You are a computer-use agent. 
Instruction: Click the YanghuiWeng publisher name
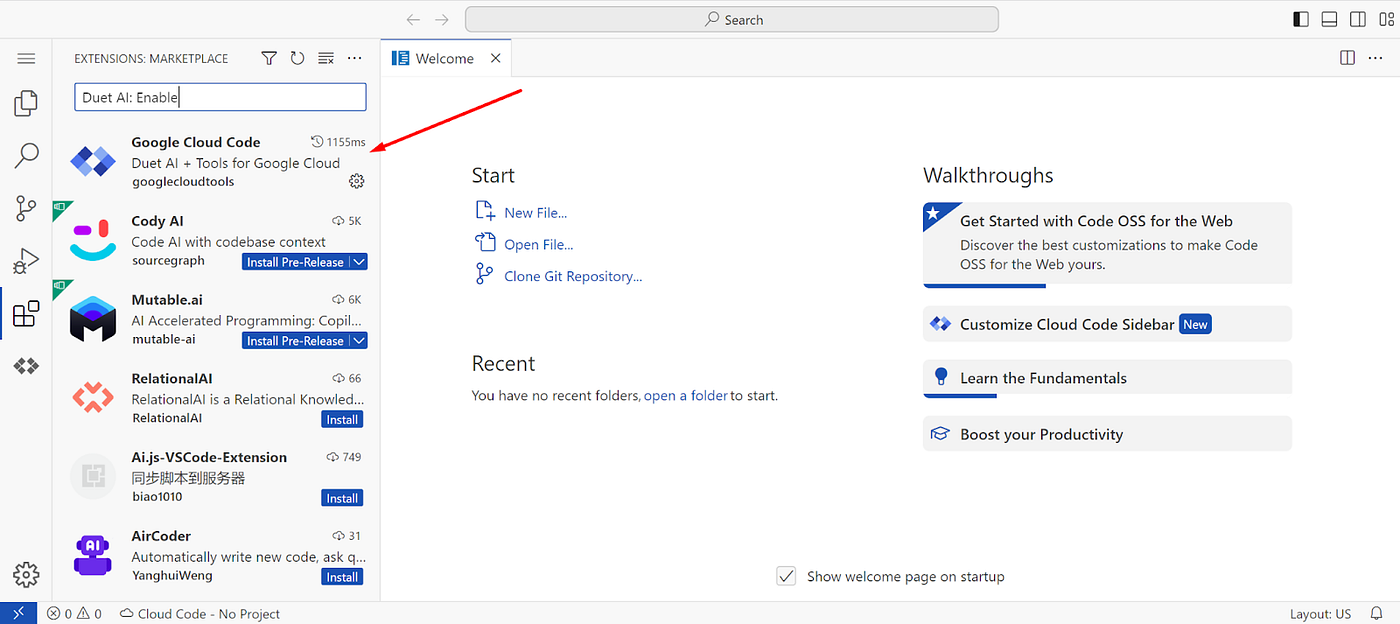tap(172, 575)
